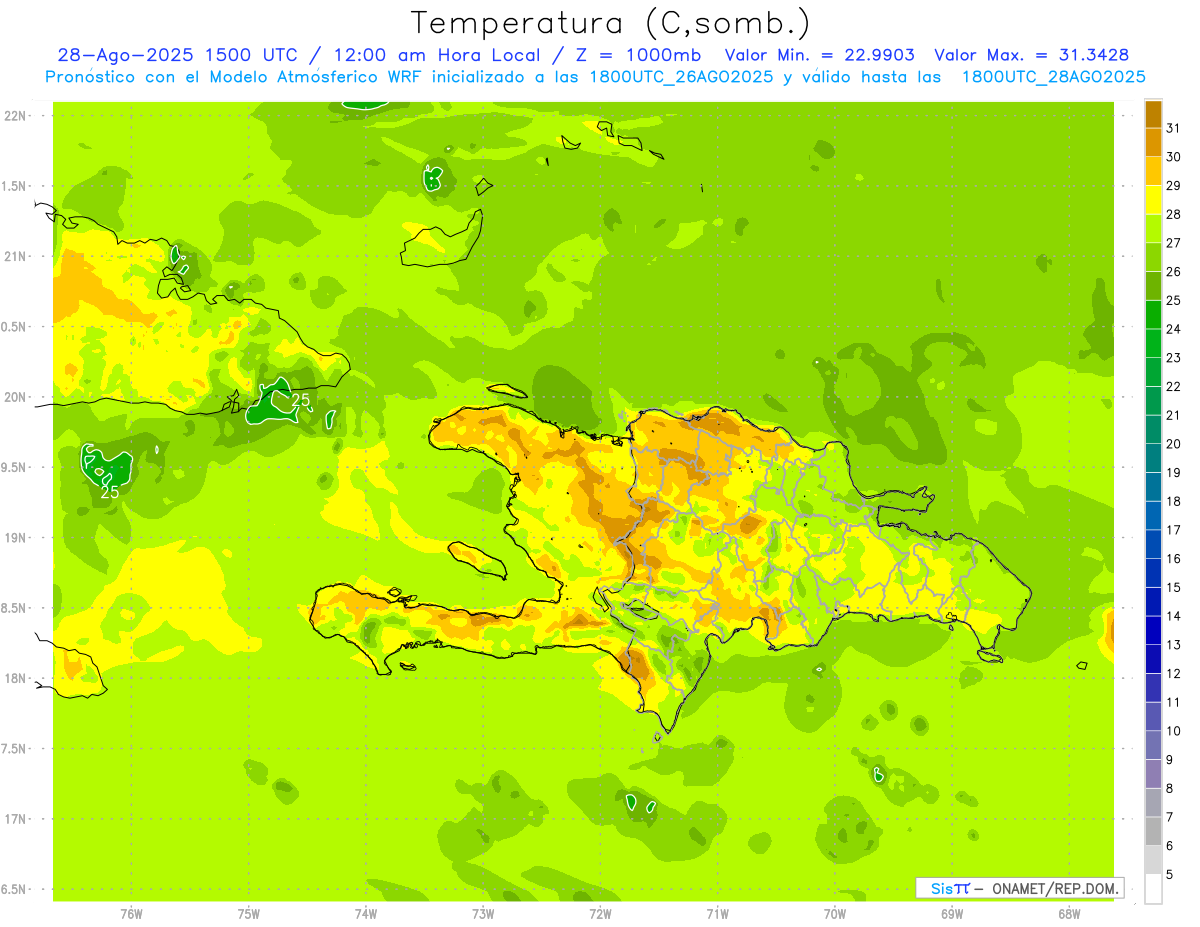The image size is (1200, 927).
Task: Click the 31 value on the color scale
Action: [x=1173, y=128]
